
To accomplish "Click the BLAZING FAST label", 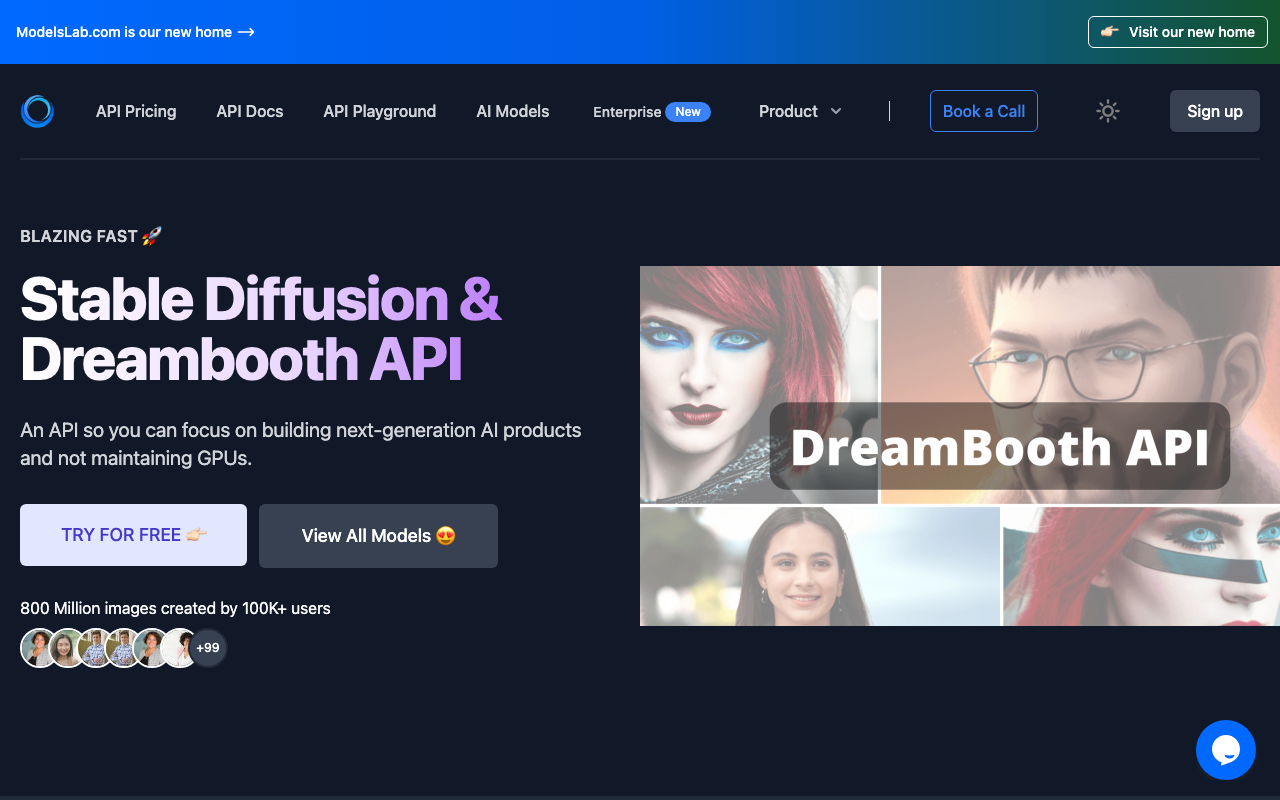I will (91, 236).
